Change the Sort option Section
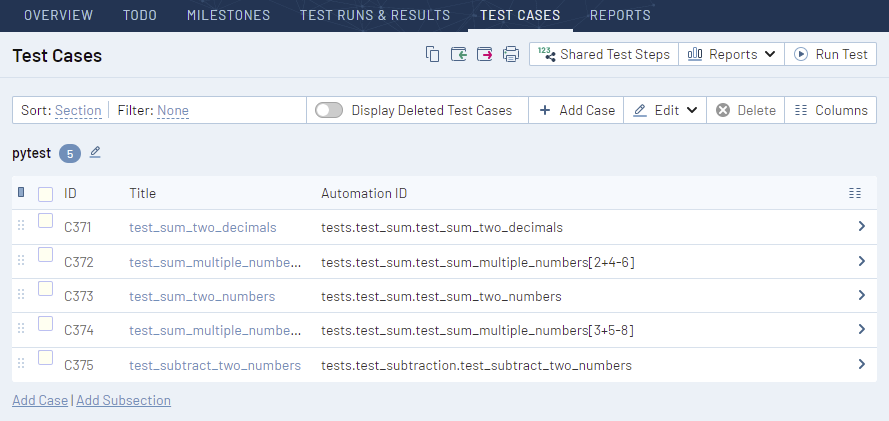This screenshot has height=421, width=889. click(x=78, y=110)
